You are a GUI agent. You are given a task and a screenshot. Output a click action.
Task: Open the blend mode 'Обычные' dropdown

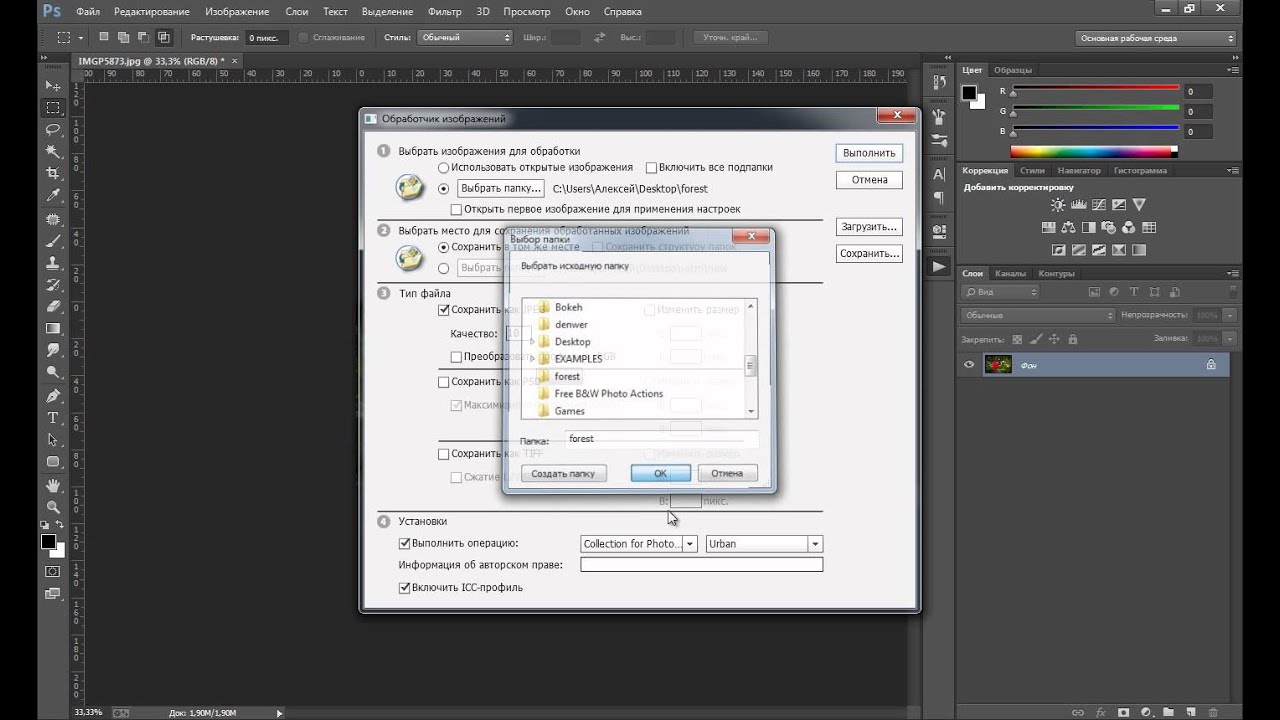pos(1038,315)
